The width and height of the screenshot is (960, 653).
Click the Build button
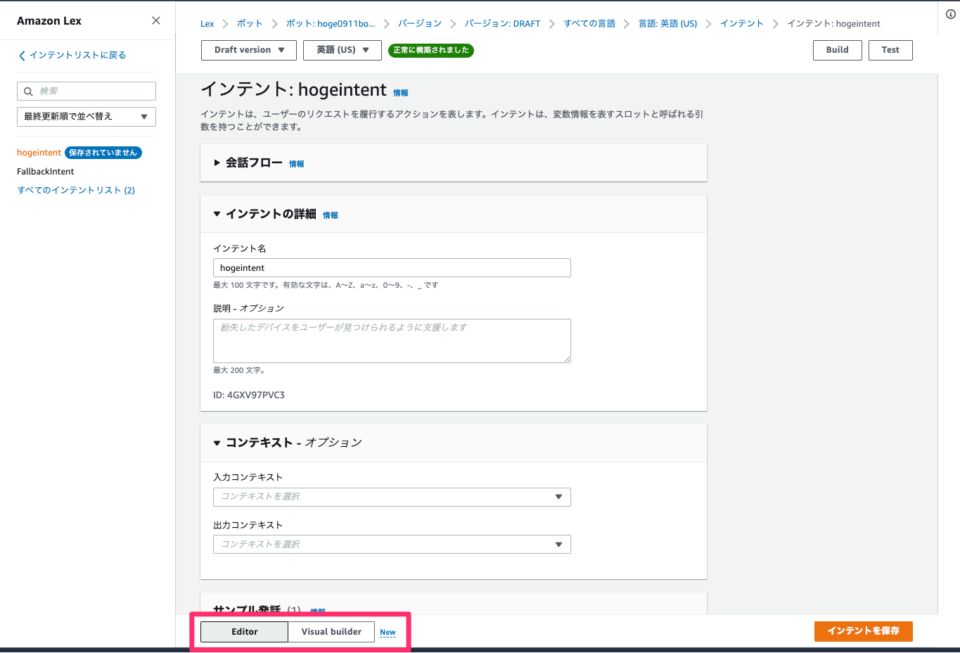[x=837, y=50]
